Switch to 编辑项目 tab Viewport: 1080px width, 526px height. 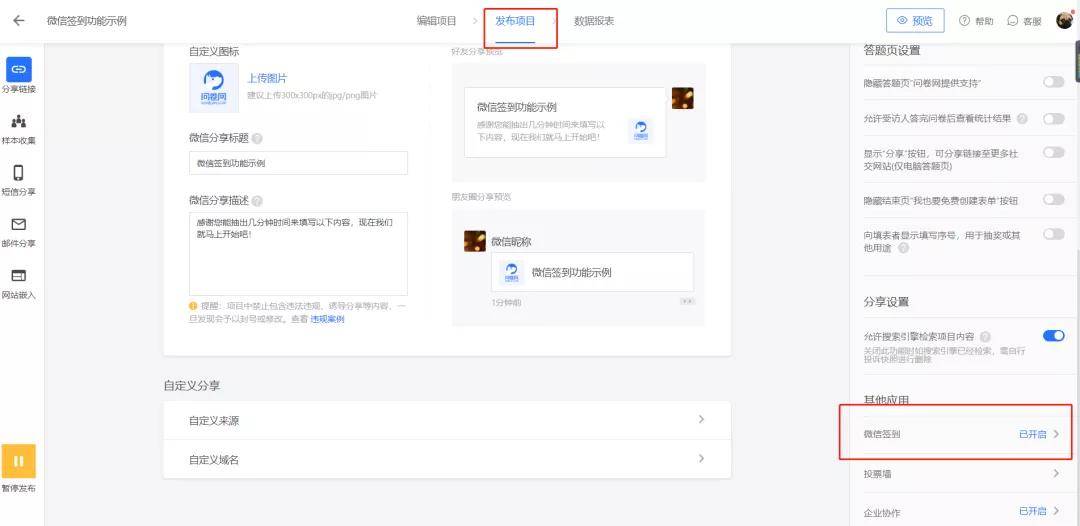click(x=437, y=21)
